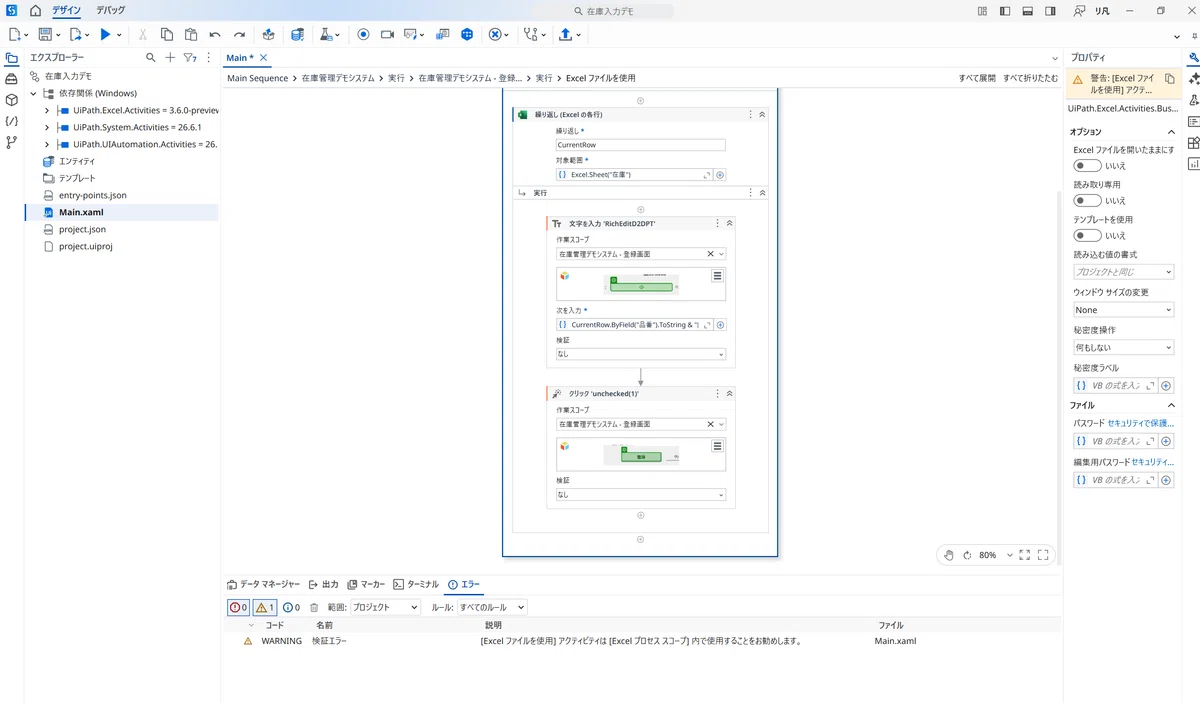1200x703 pixels.
Task: Select the pan hand tool near zoom control
Action: [949, 555]
